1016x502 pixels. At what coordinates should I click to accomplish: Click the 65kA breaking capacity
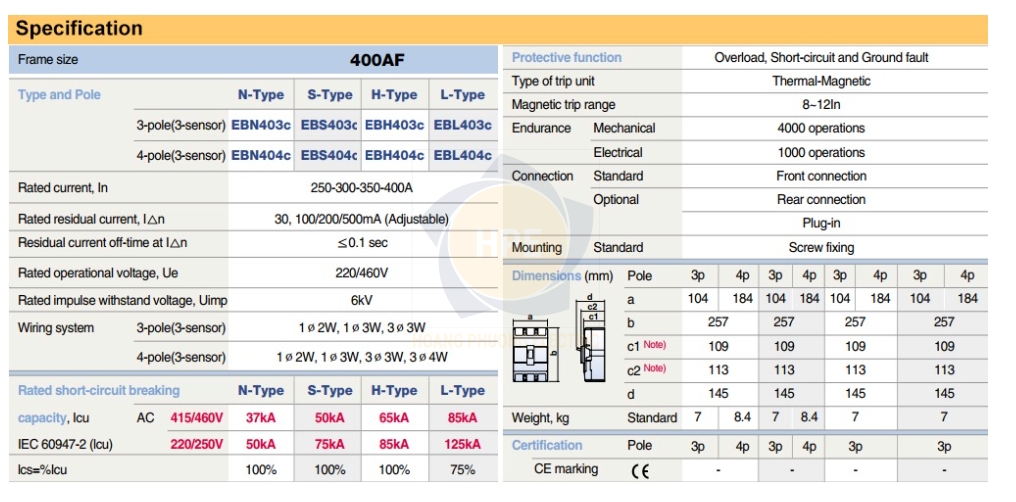[394, 418]
